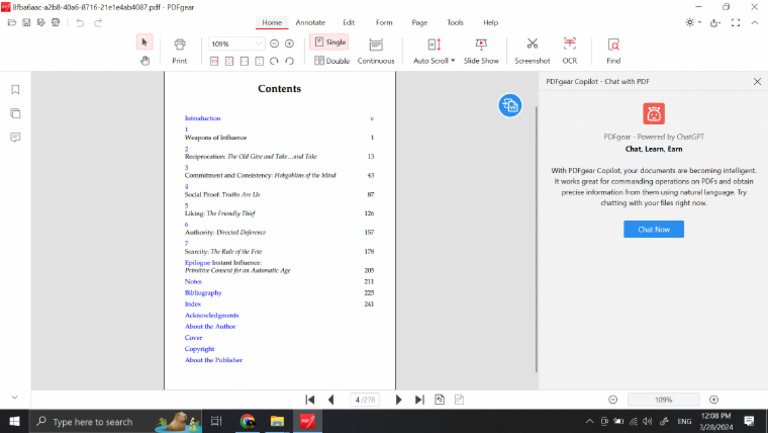Click the Chat Now button
Image resolution: width=768 pixels, height=433 pixels.
click(653, 229)
